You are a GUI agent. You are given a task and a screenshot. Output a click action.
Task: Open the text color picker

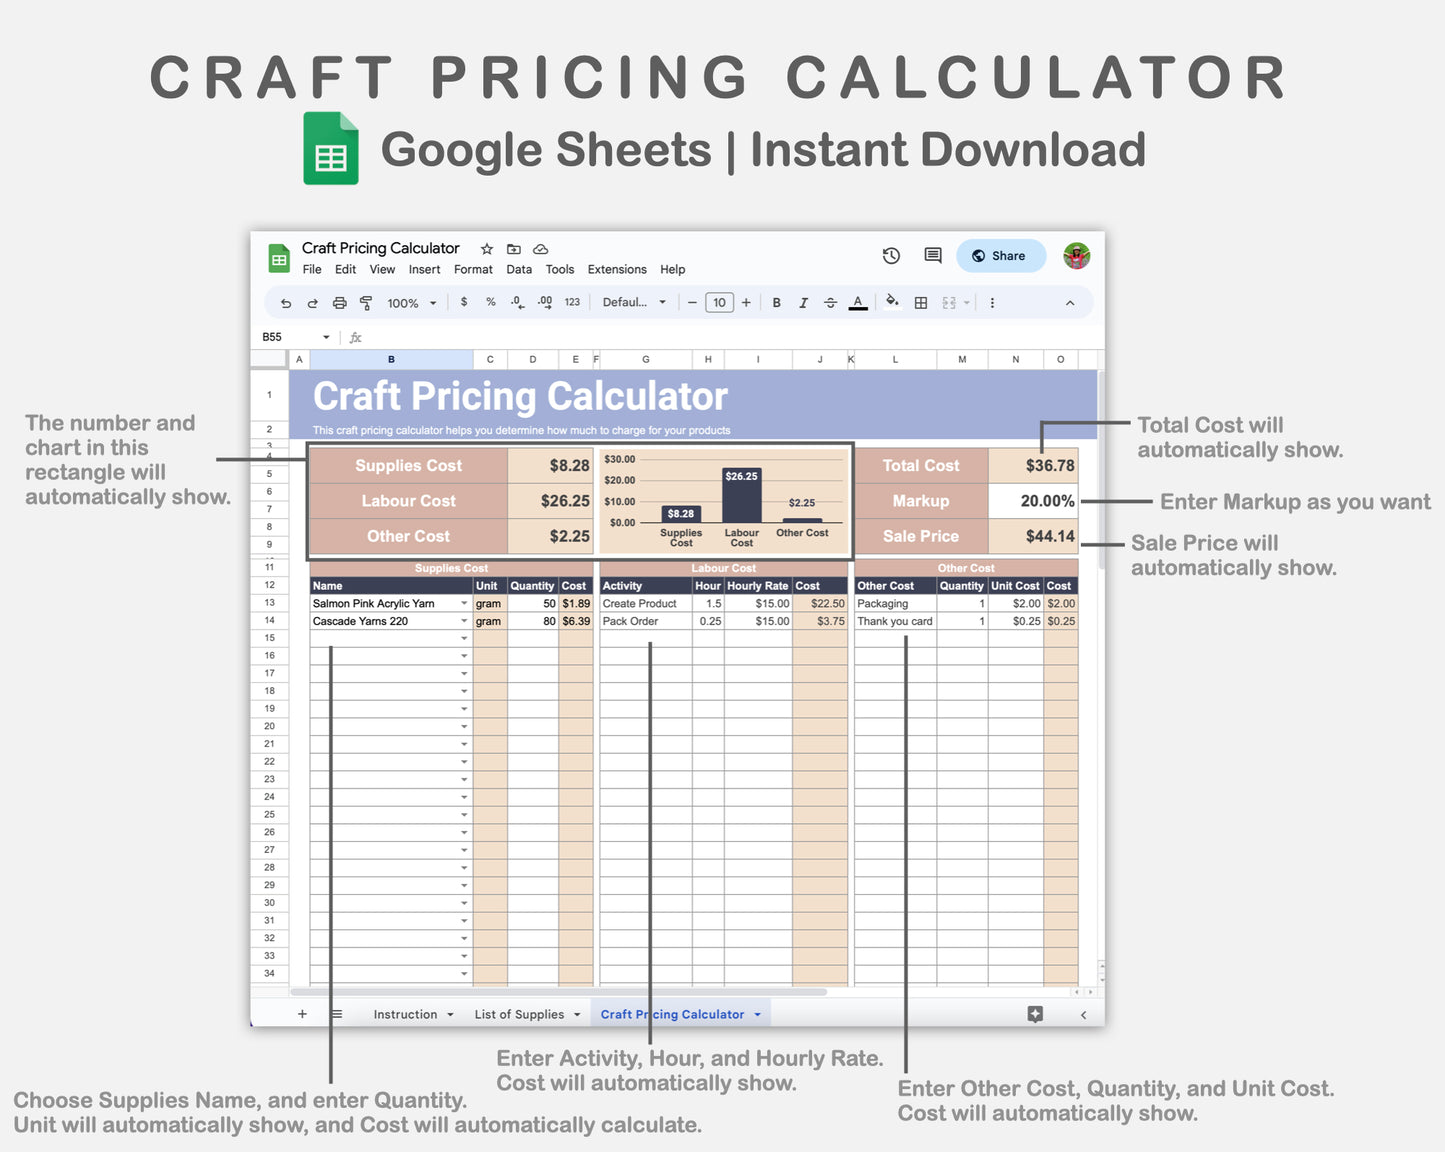[857, 302]
